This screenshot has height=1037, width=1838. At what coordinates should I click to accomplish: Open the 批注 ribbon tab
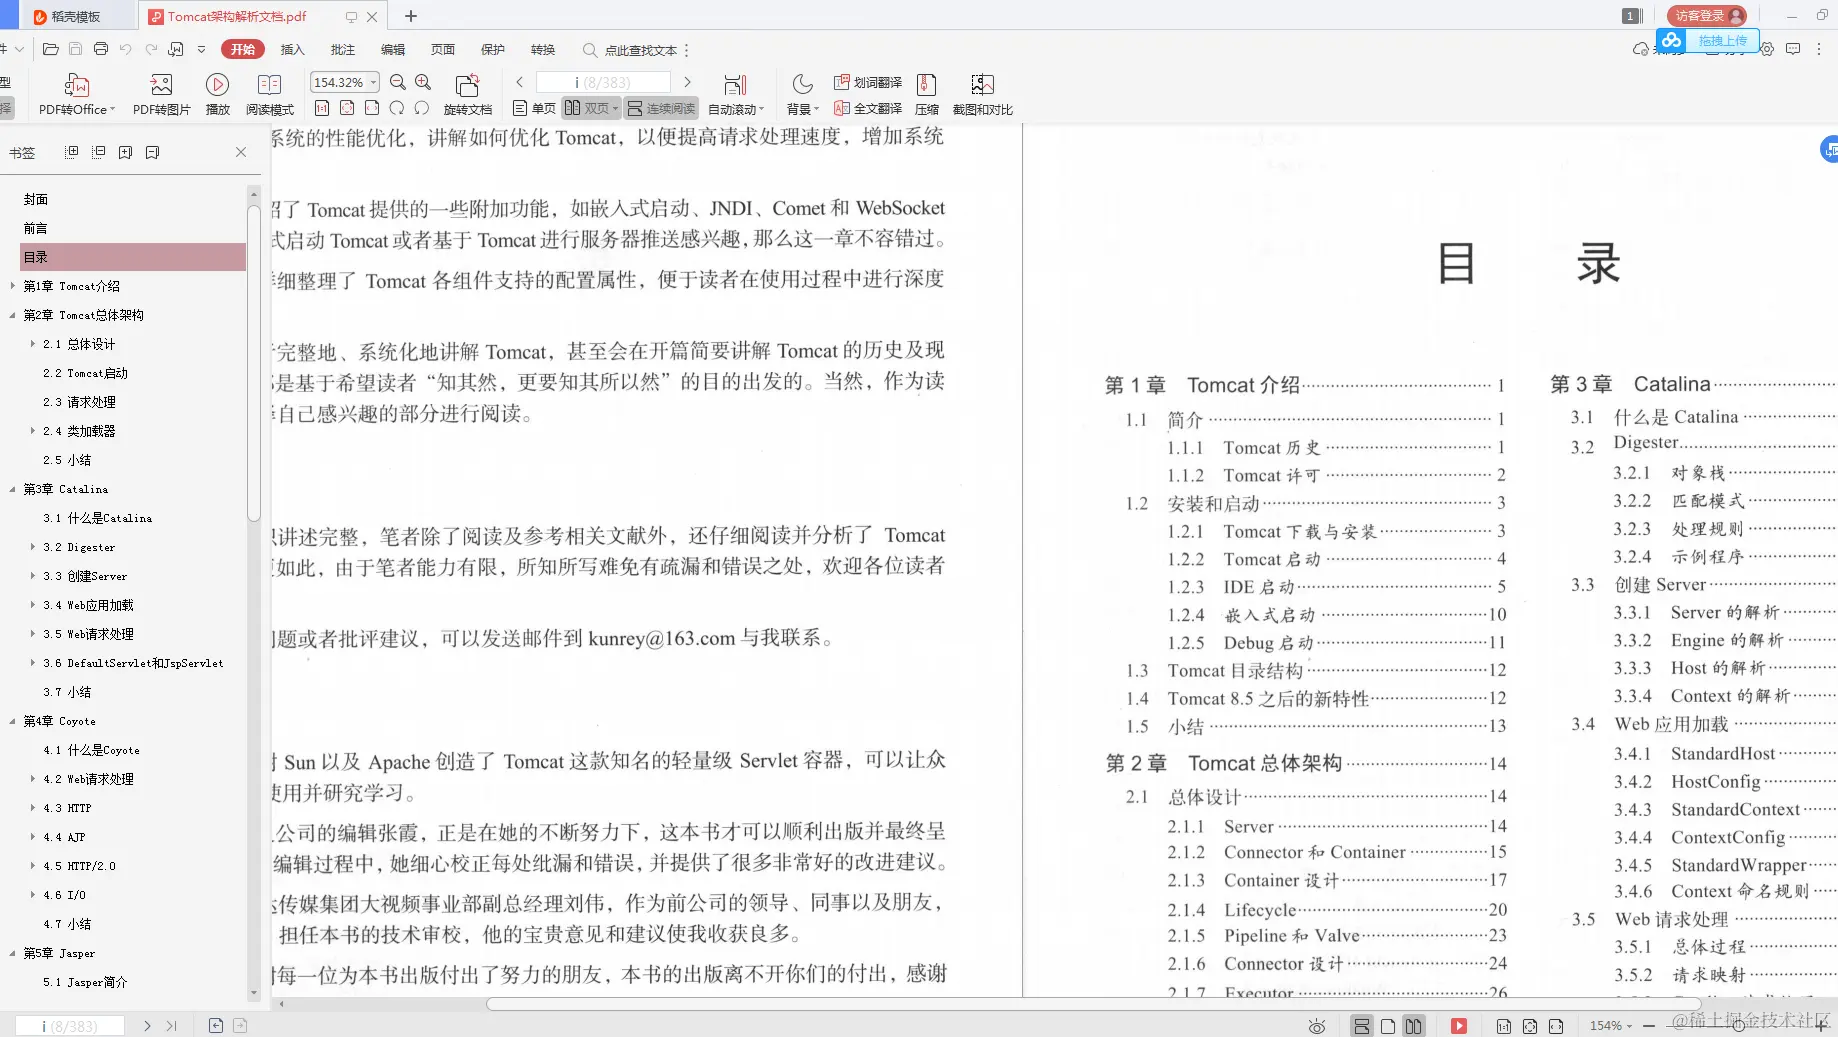pos(342,49)
